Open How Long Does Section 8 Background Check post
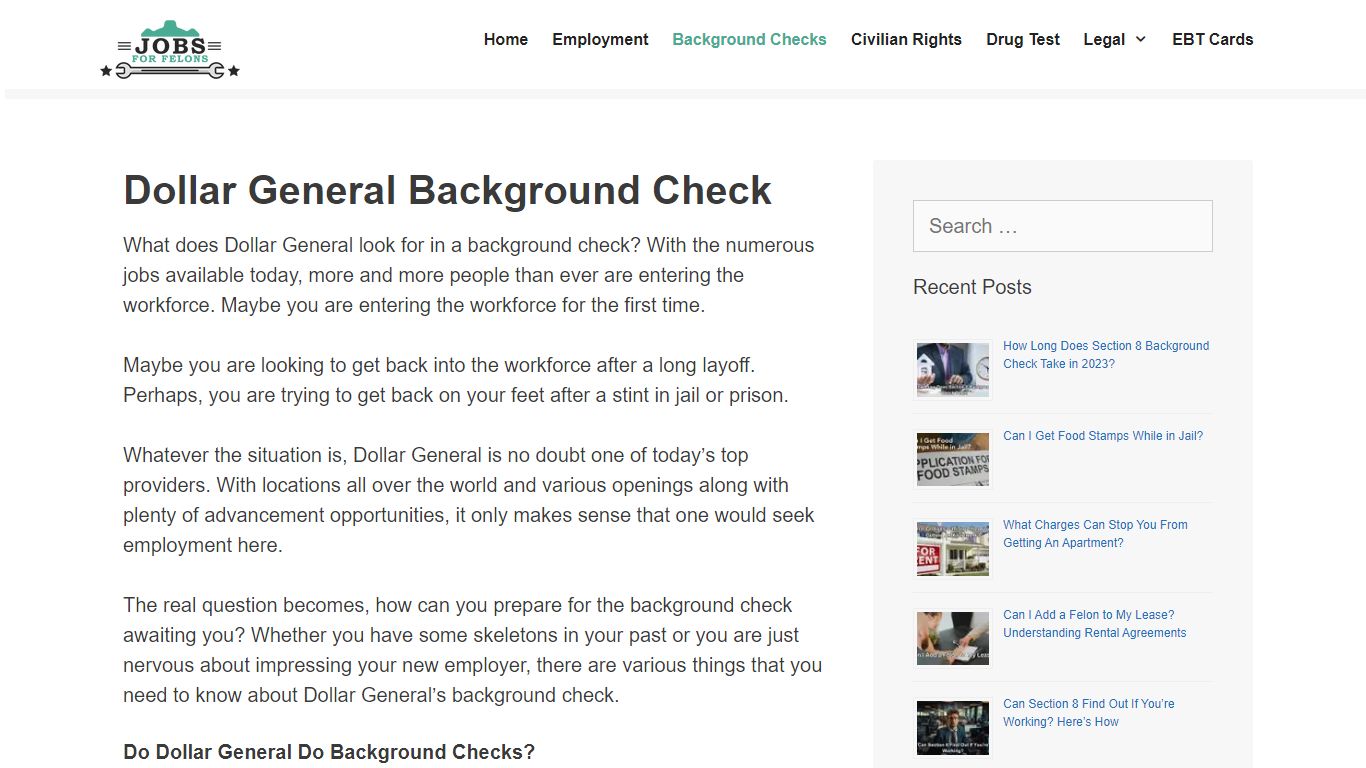1366x768 pixels. [x=1106, y=355]
